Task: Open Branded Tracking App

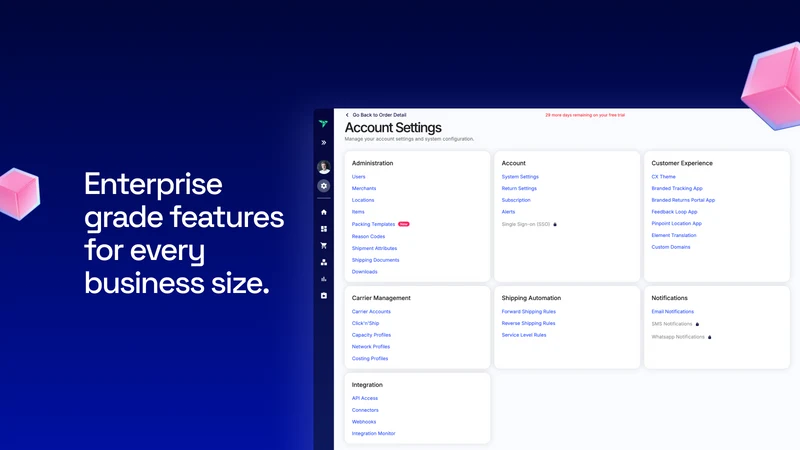Action: [677, 188]
